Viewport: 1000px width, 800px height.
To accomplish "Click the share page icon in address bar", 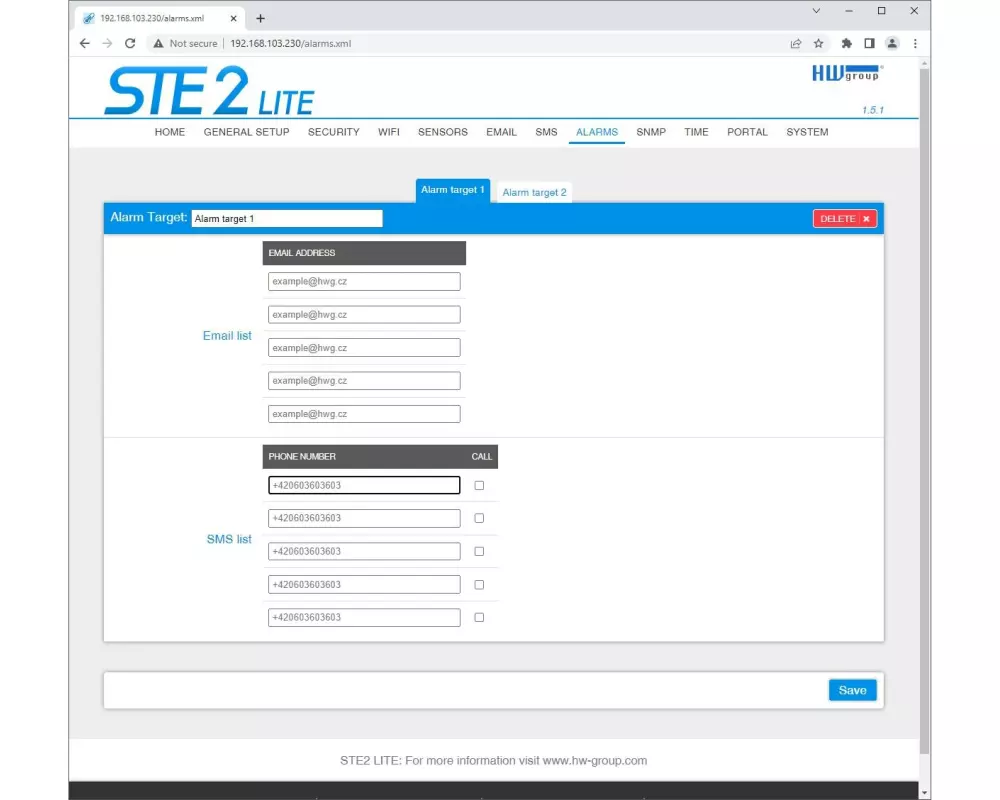I will 796,43.
